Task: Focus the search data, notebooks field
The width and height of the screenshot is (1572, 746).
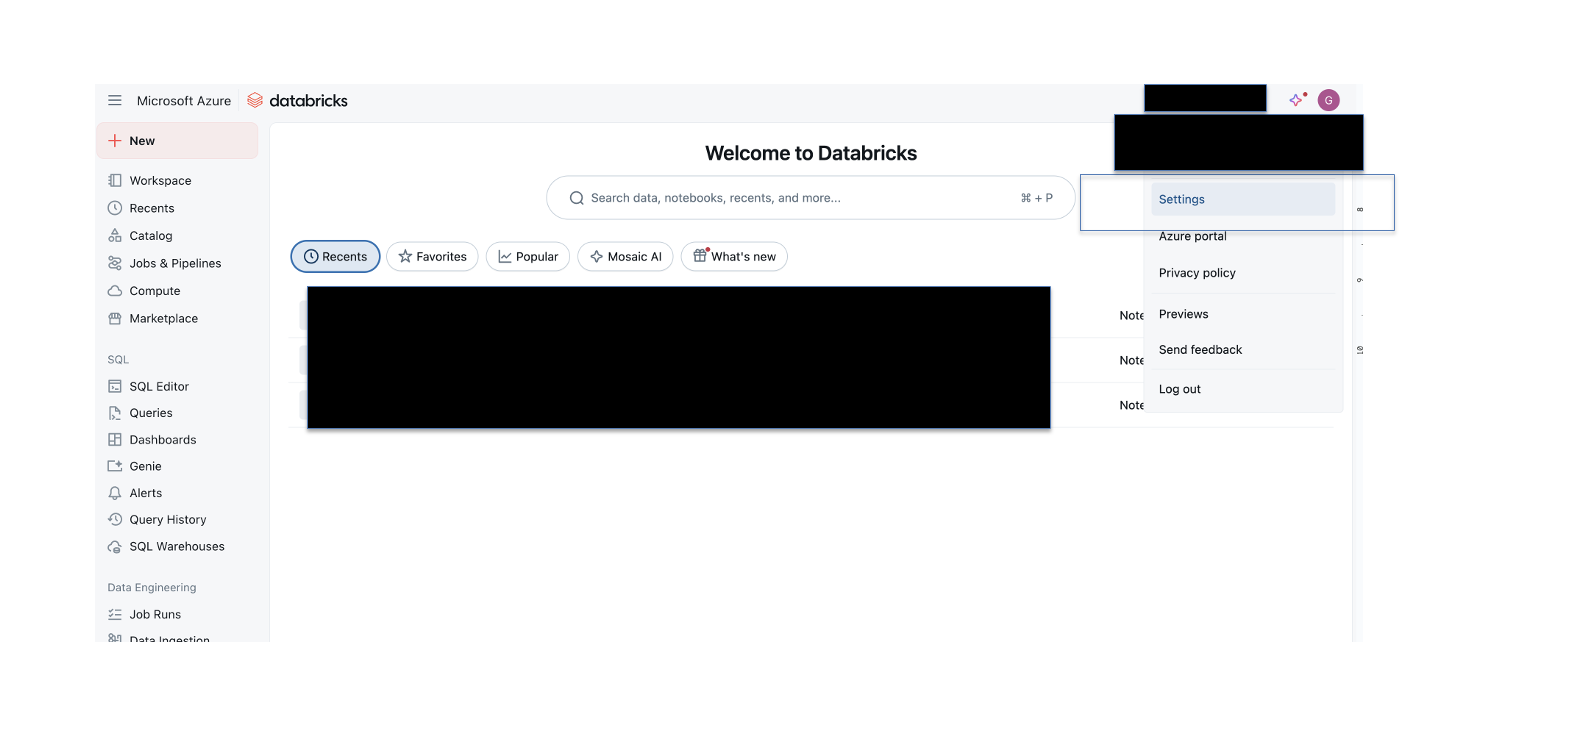Action: (x=811, y=198)
